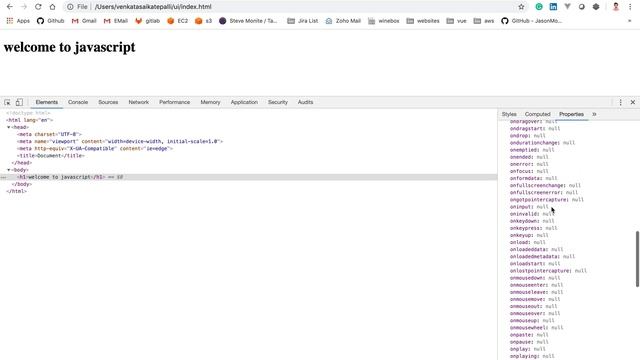
Task: Click the welcome to javascript page heading
Action: pos(69,47)
